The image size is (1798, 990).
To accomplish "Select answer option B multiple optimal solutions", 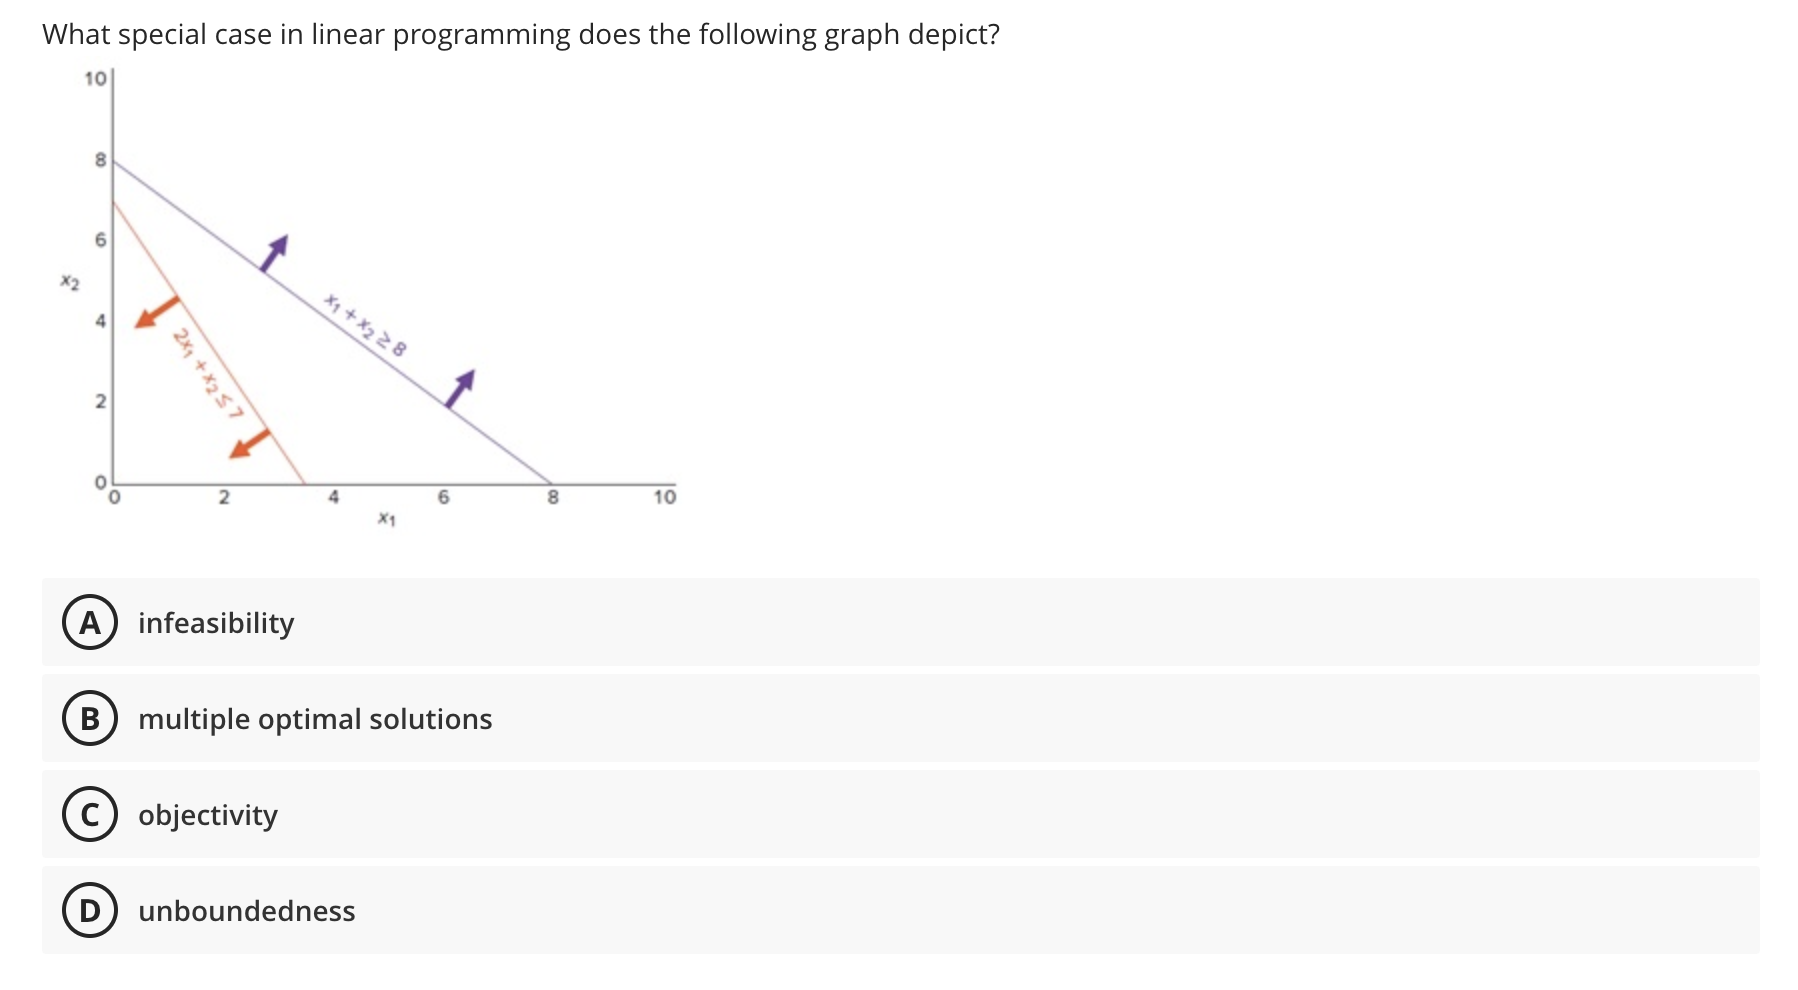I will [x=313, y=719].
